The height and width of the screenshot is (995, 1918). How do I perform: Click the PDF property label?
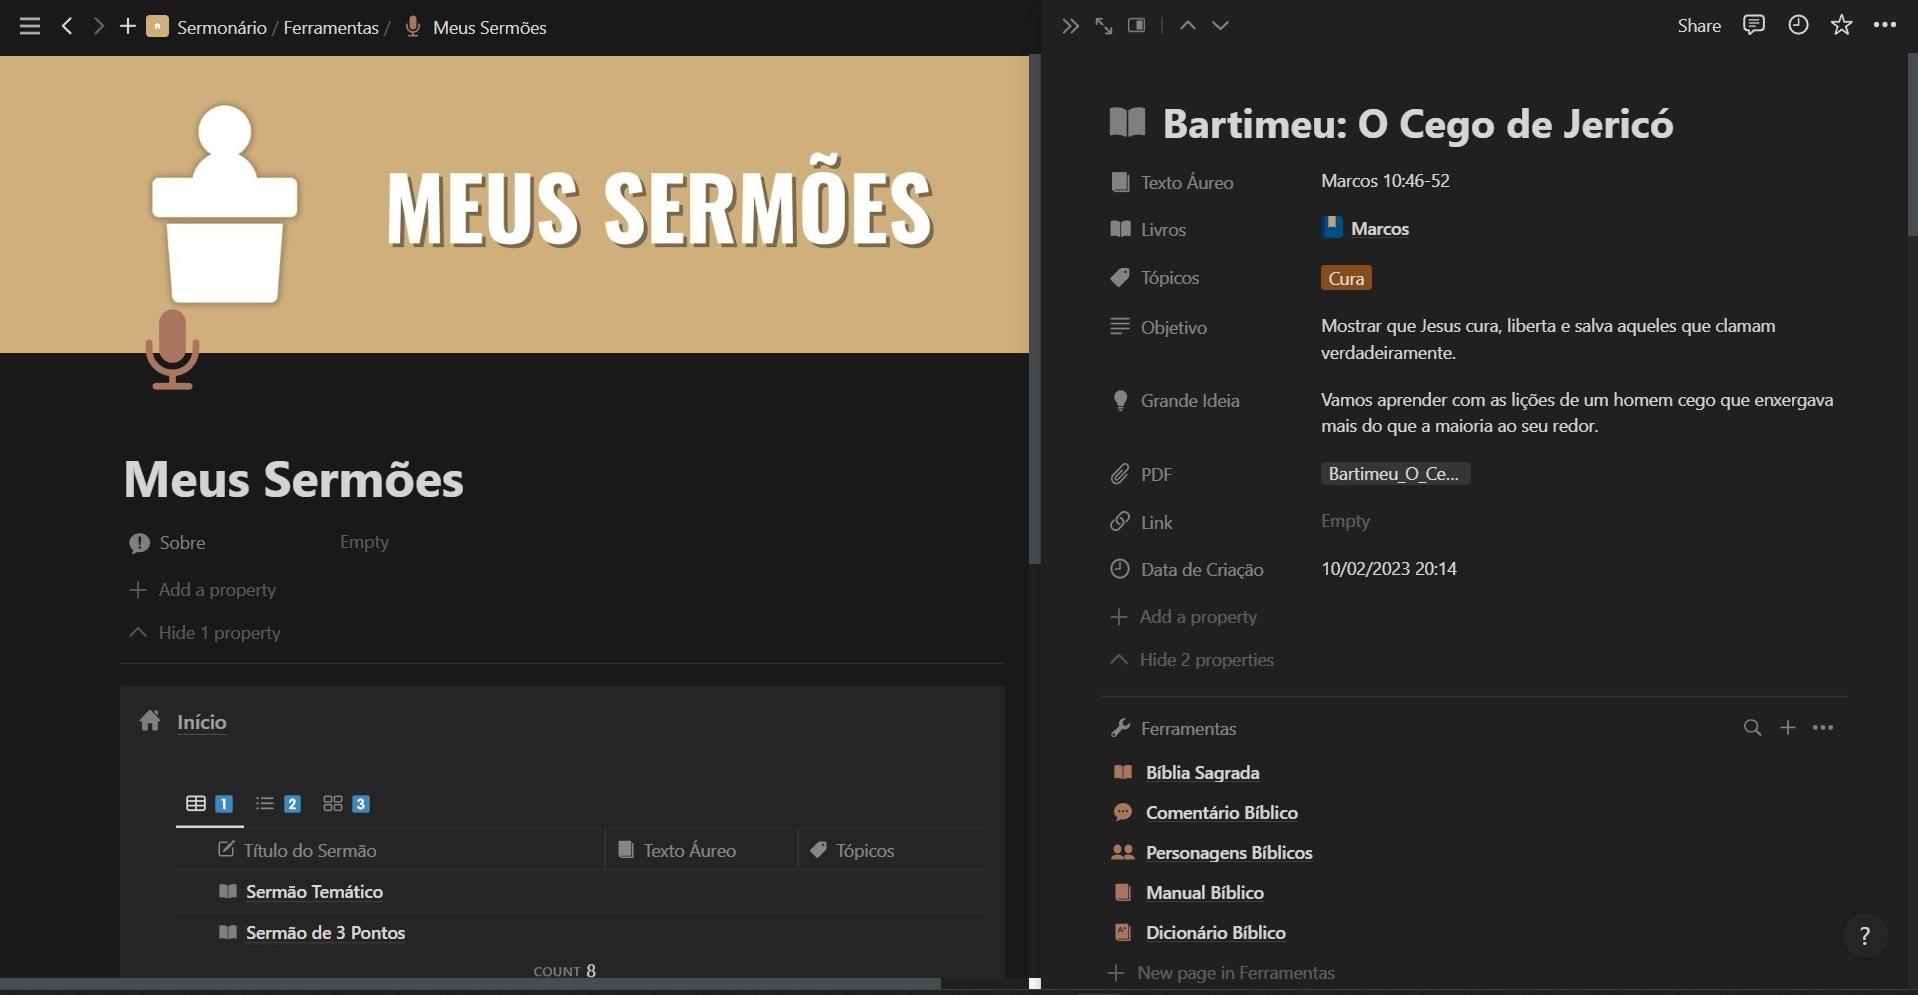(x=1141, y=475)
